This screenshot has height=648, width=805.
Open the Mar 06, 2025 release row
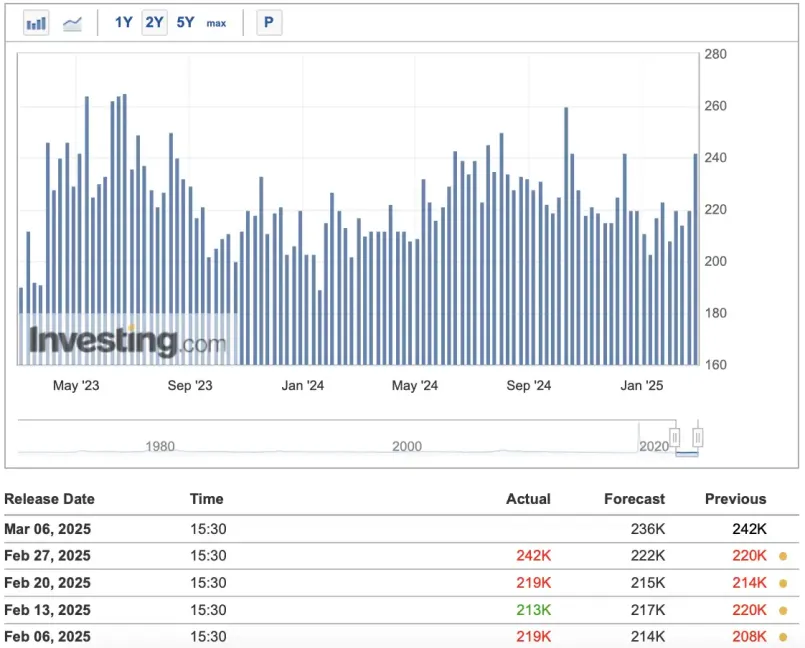[x=47, y=529]
